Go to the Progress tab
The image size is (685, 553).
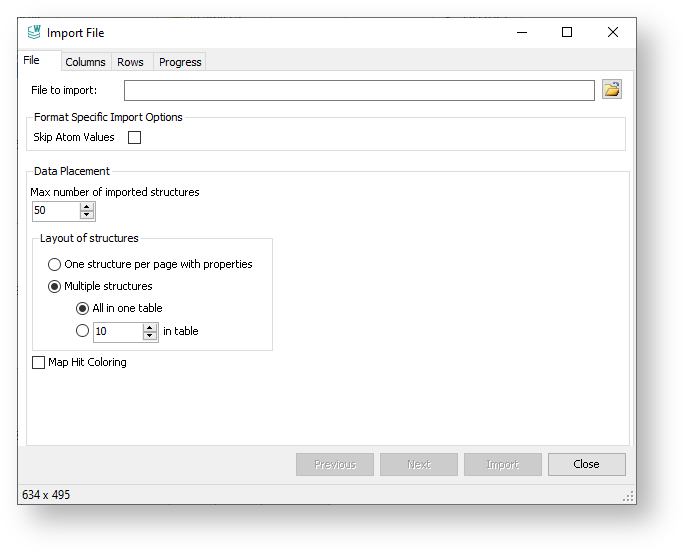180,62
